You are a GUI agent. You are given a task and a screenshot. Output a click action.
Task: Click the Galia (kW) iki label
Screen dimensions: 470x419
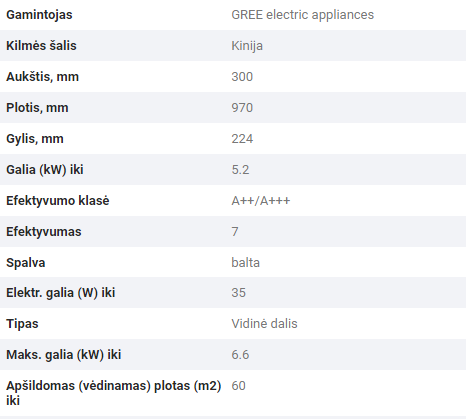45,170
